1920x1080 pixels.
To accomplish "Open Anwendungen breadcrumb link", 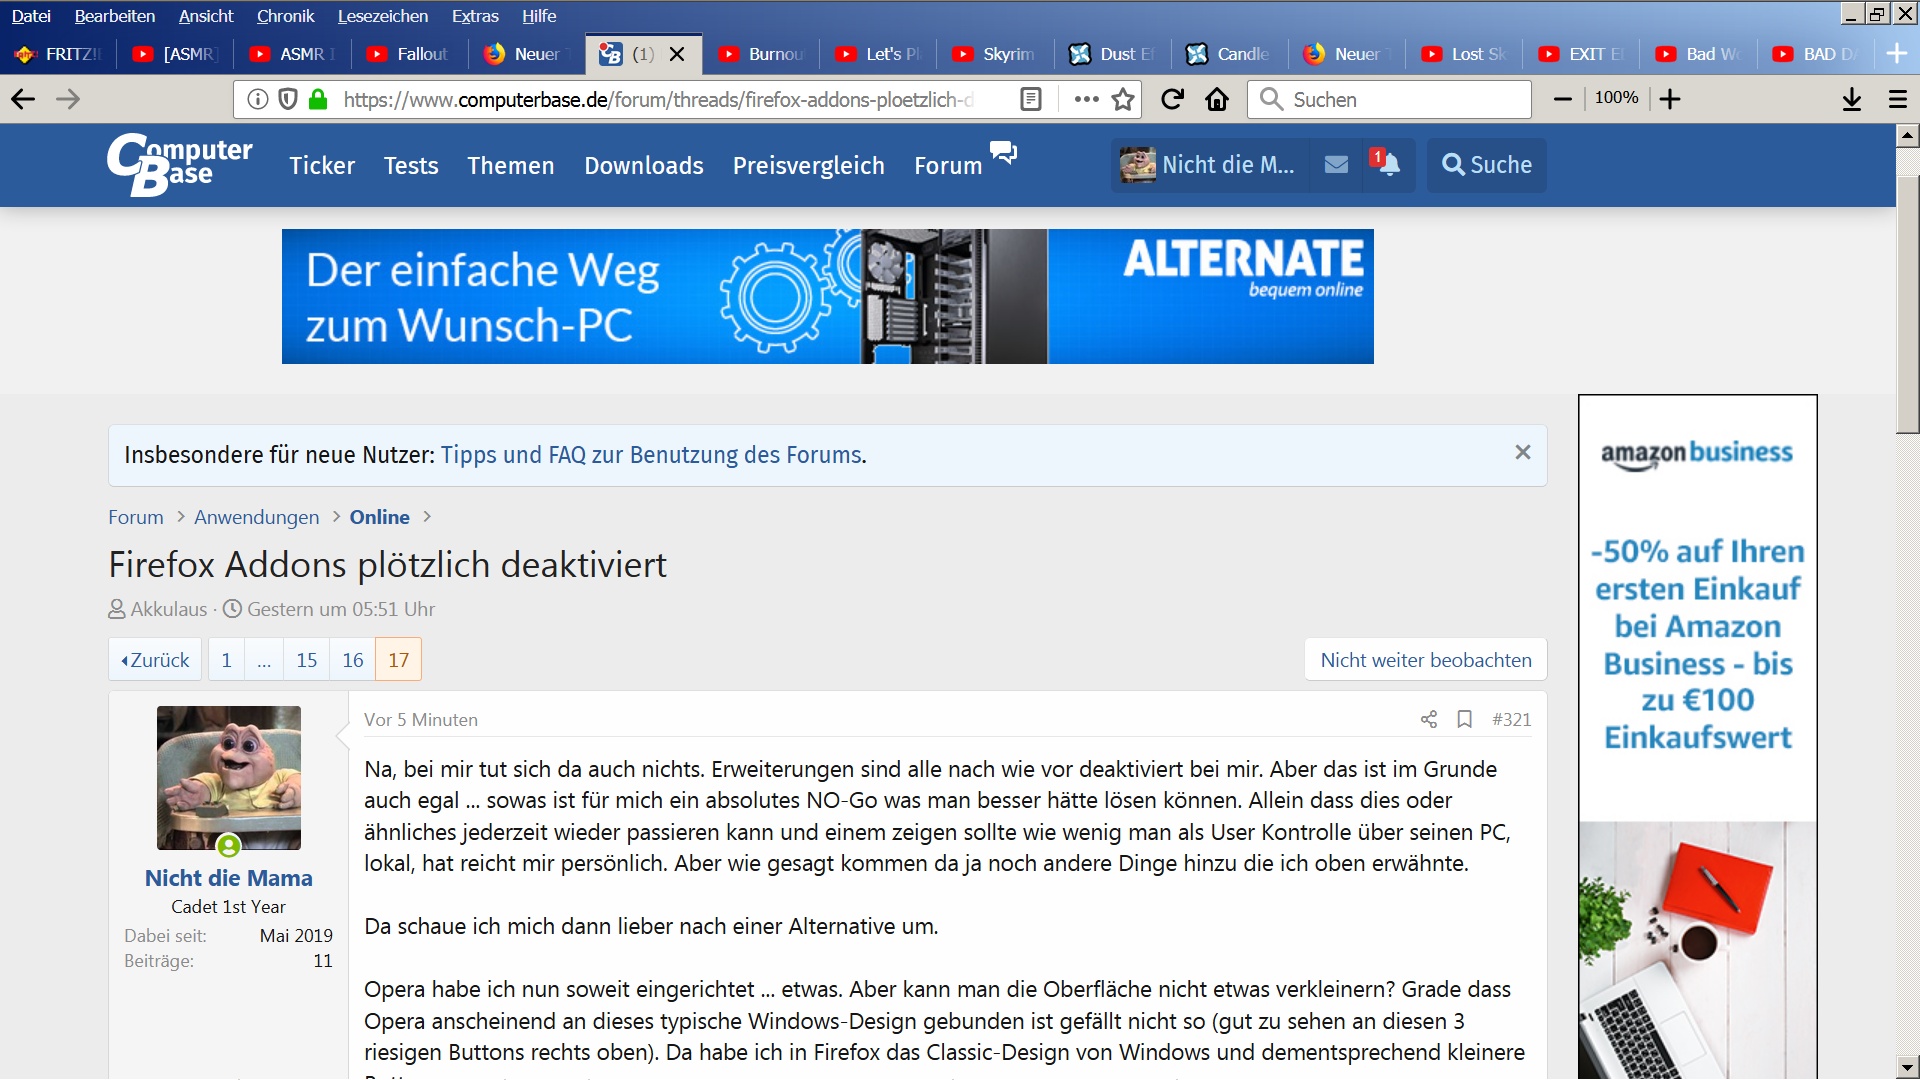I will point(256,517).
